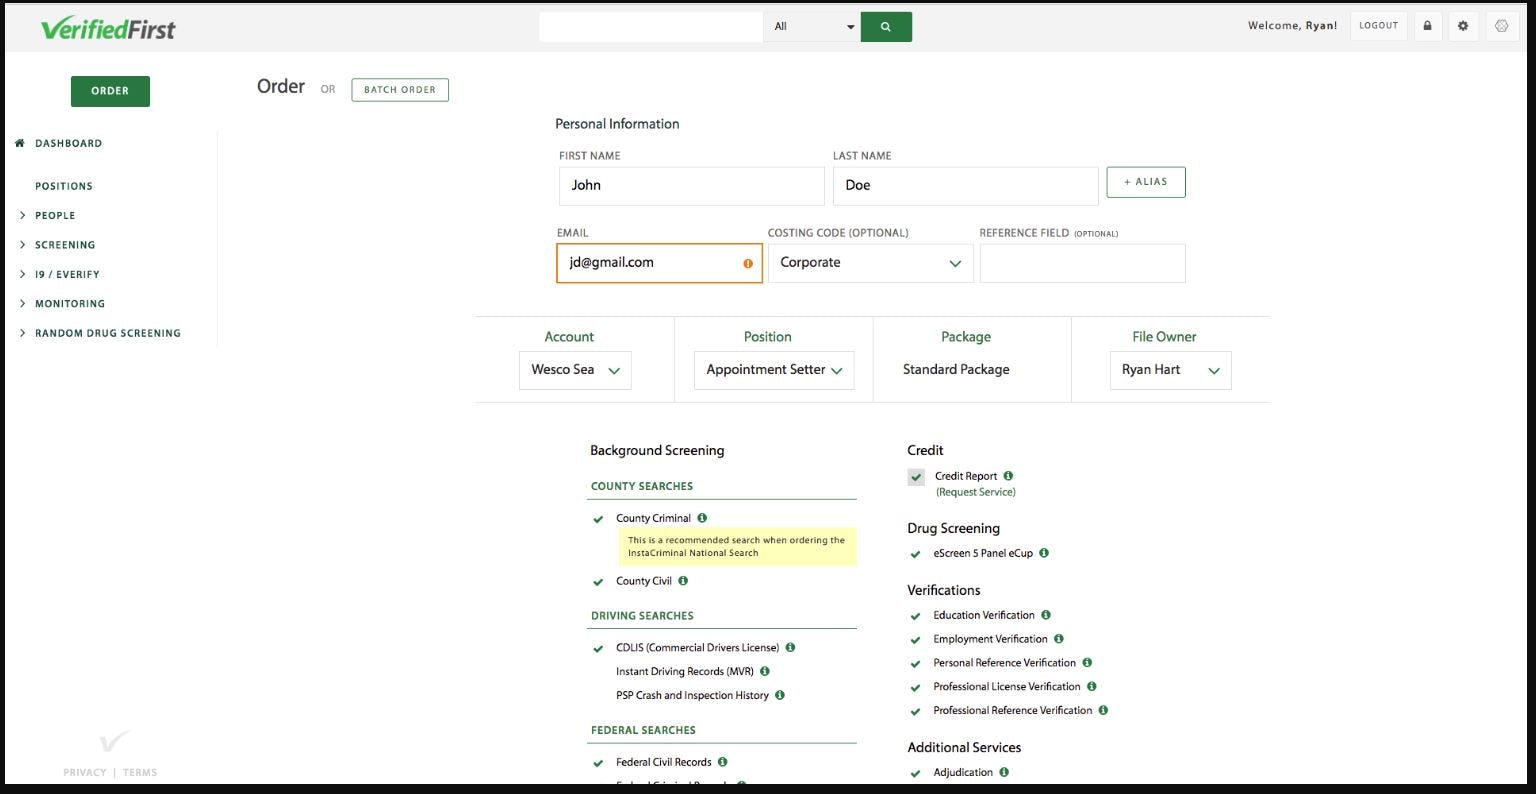Click the warning icon in the email field
The width and height of the screenshot is (1536, 794).
pyautogui.click(x=746, y=263)
